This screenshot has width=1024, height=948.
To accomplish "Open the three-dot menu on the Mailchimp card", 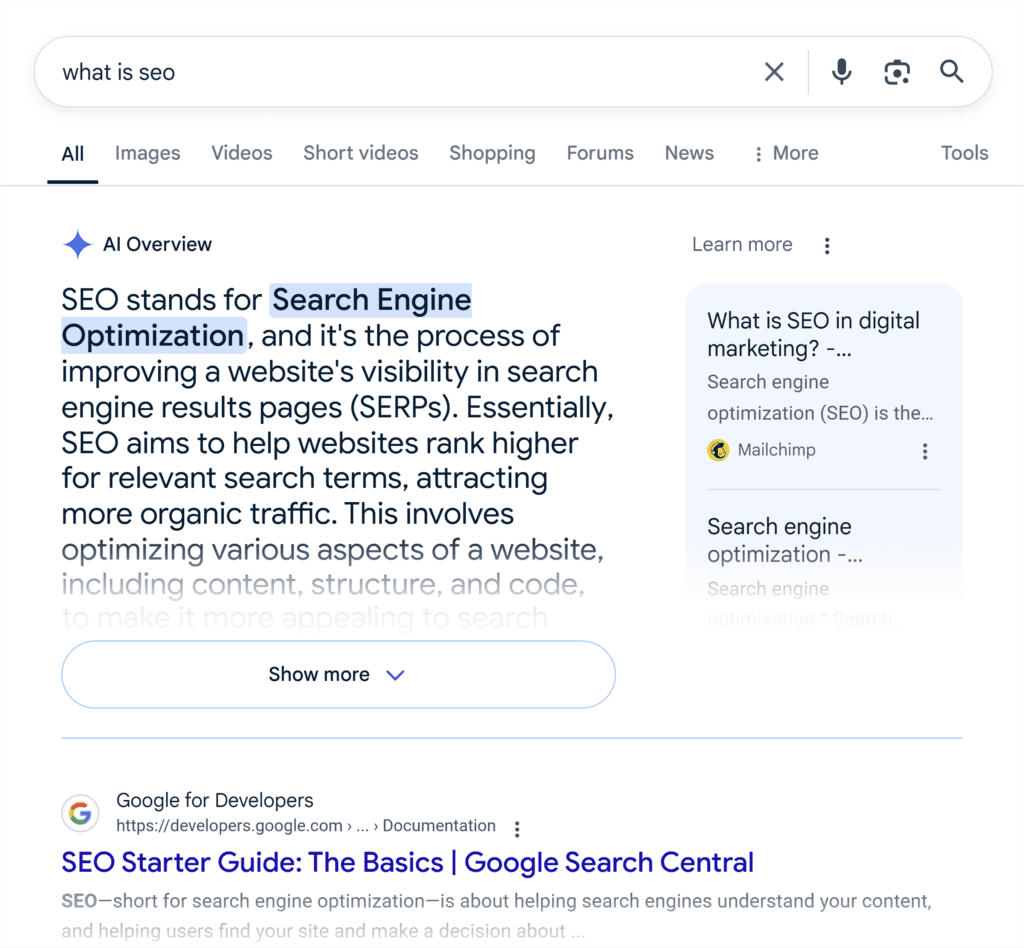I will [x=925, y=451].
